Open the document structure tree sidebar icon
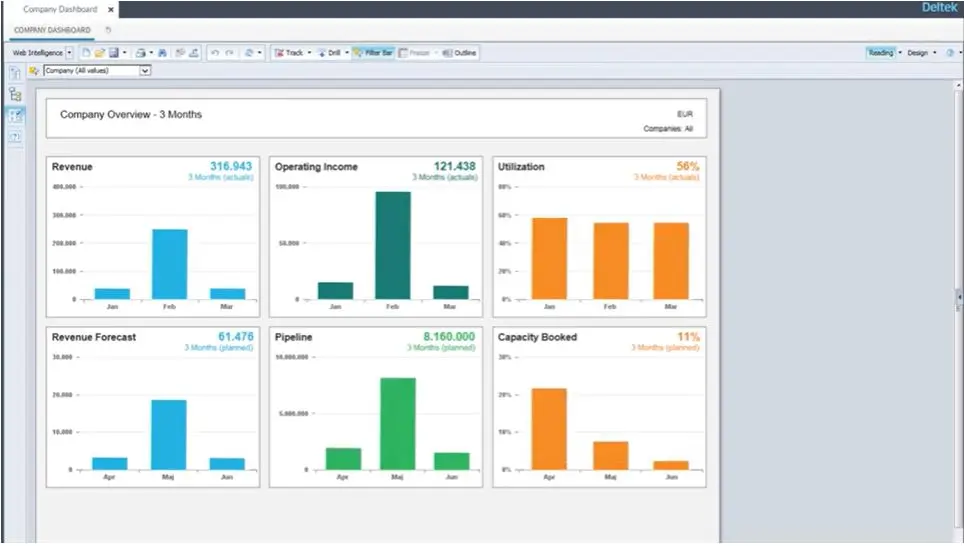Image resolution: width=964 pixels, height=546 pixels. (15, 94)
